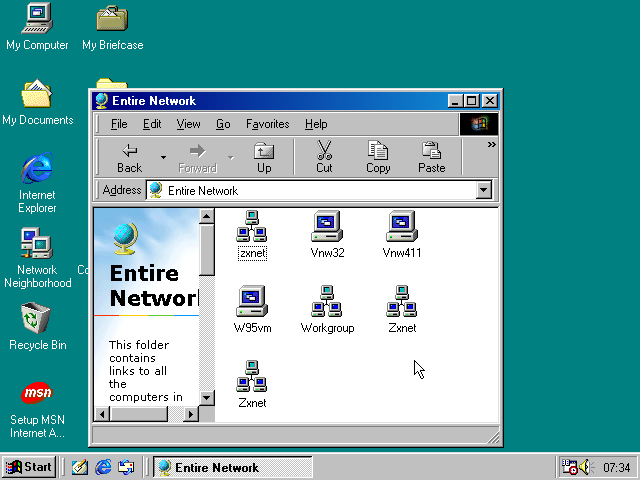Click the Address bar field

pos(311,190)
